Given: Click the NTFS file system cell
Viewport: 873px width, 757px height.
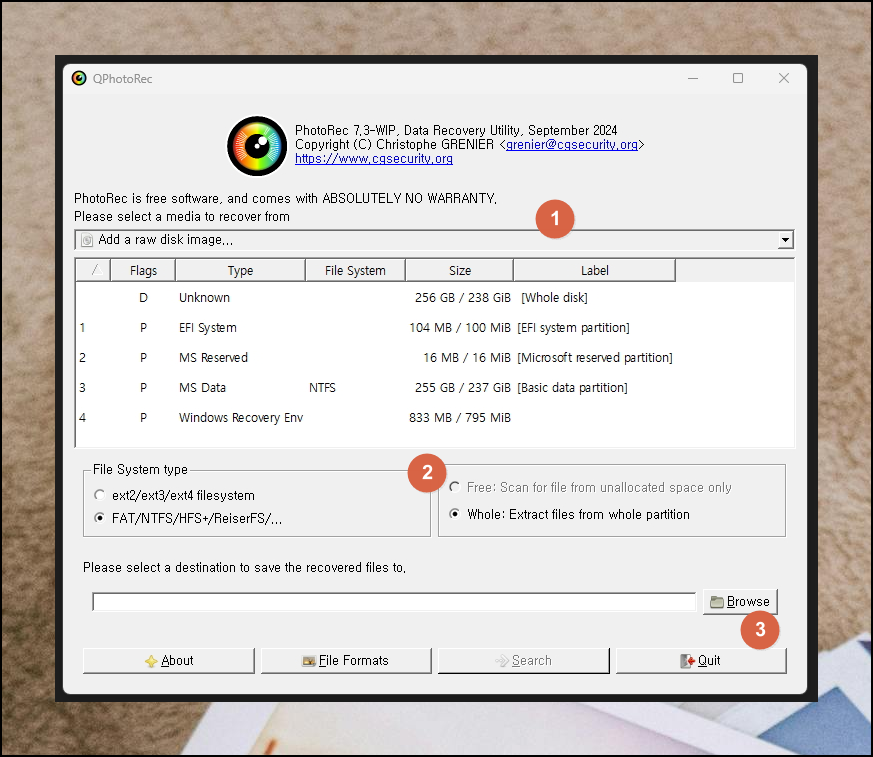Looking at the screenshot, I should (x=322, y=388).
